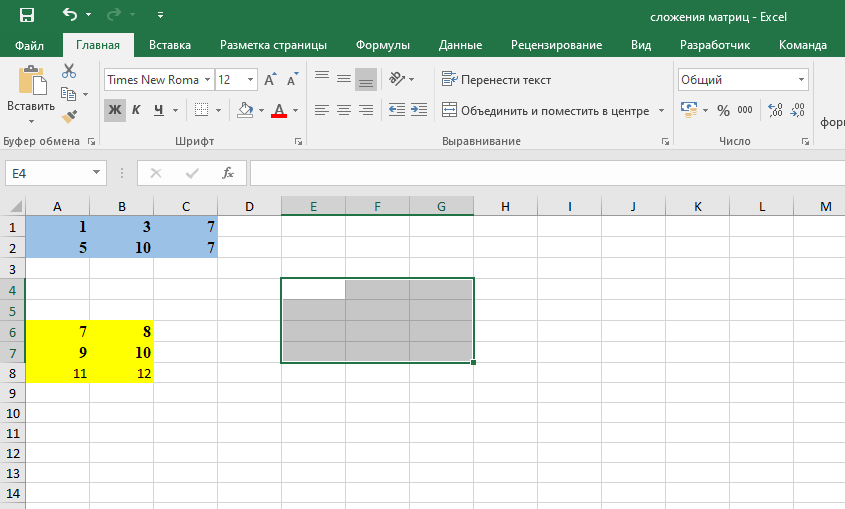This screenshot has width=845, height=509.
Task: Click Объединить и поместить в центре
Action: (545, 110)
